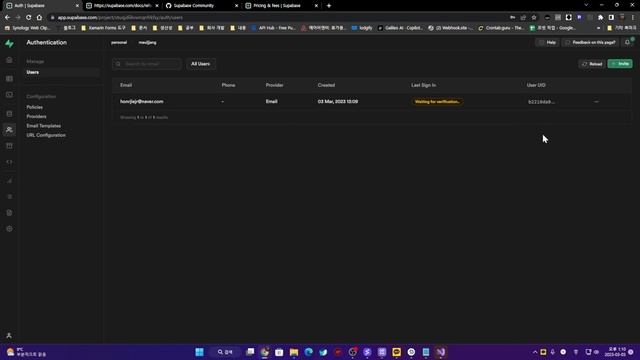640x360 pixels.
Task: Switch to the Pricing & fees Supabase tab
Action: (281, 6)
